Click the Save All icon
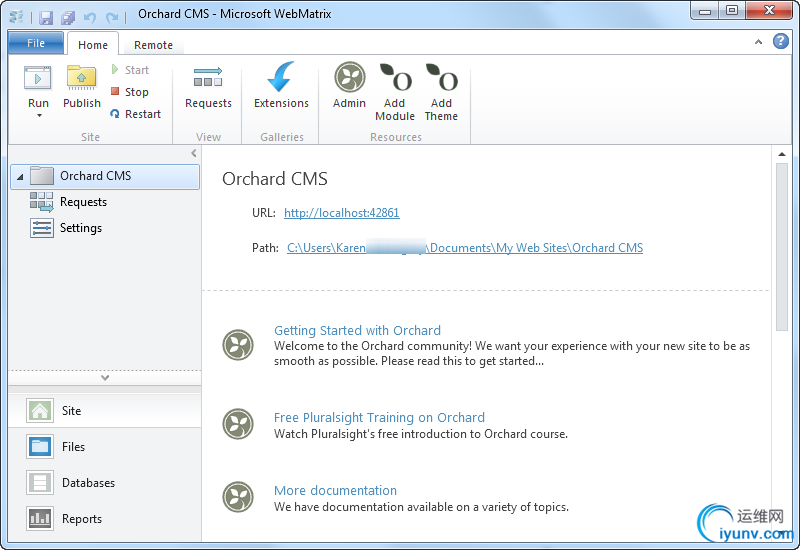800x550 pixels. click(68, 18)
